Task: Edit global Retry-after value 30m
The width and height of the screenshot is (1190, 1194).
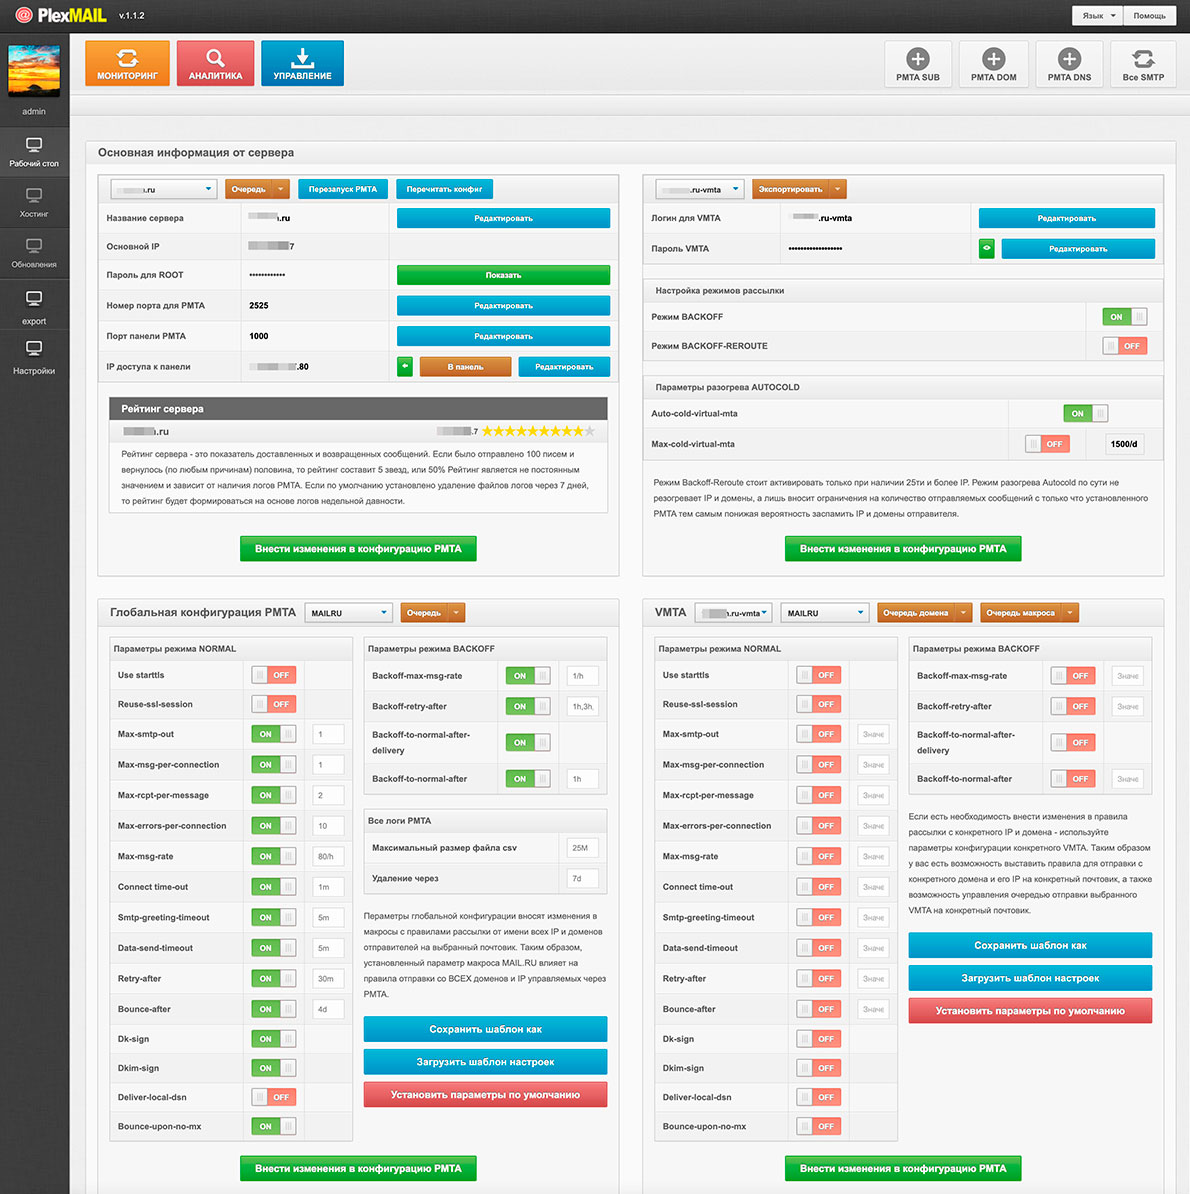Action: click(x=328, y=979)
